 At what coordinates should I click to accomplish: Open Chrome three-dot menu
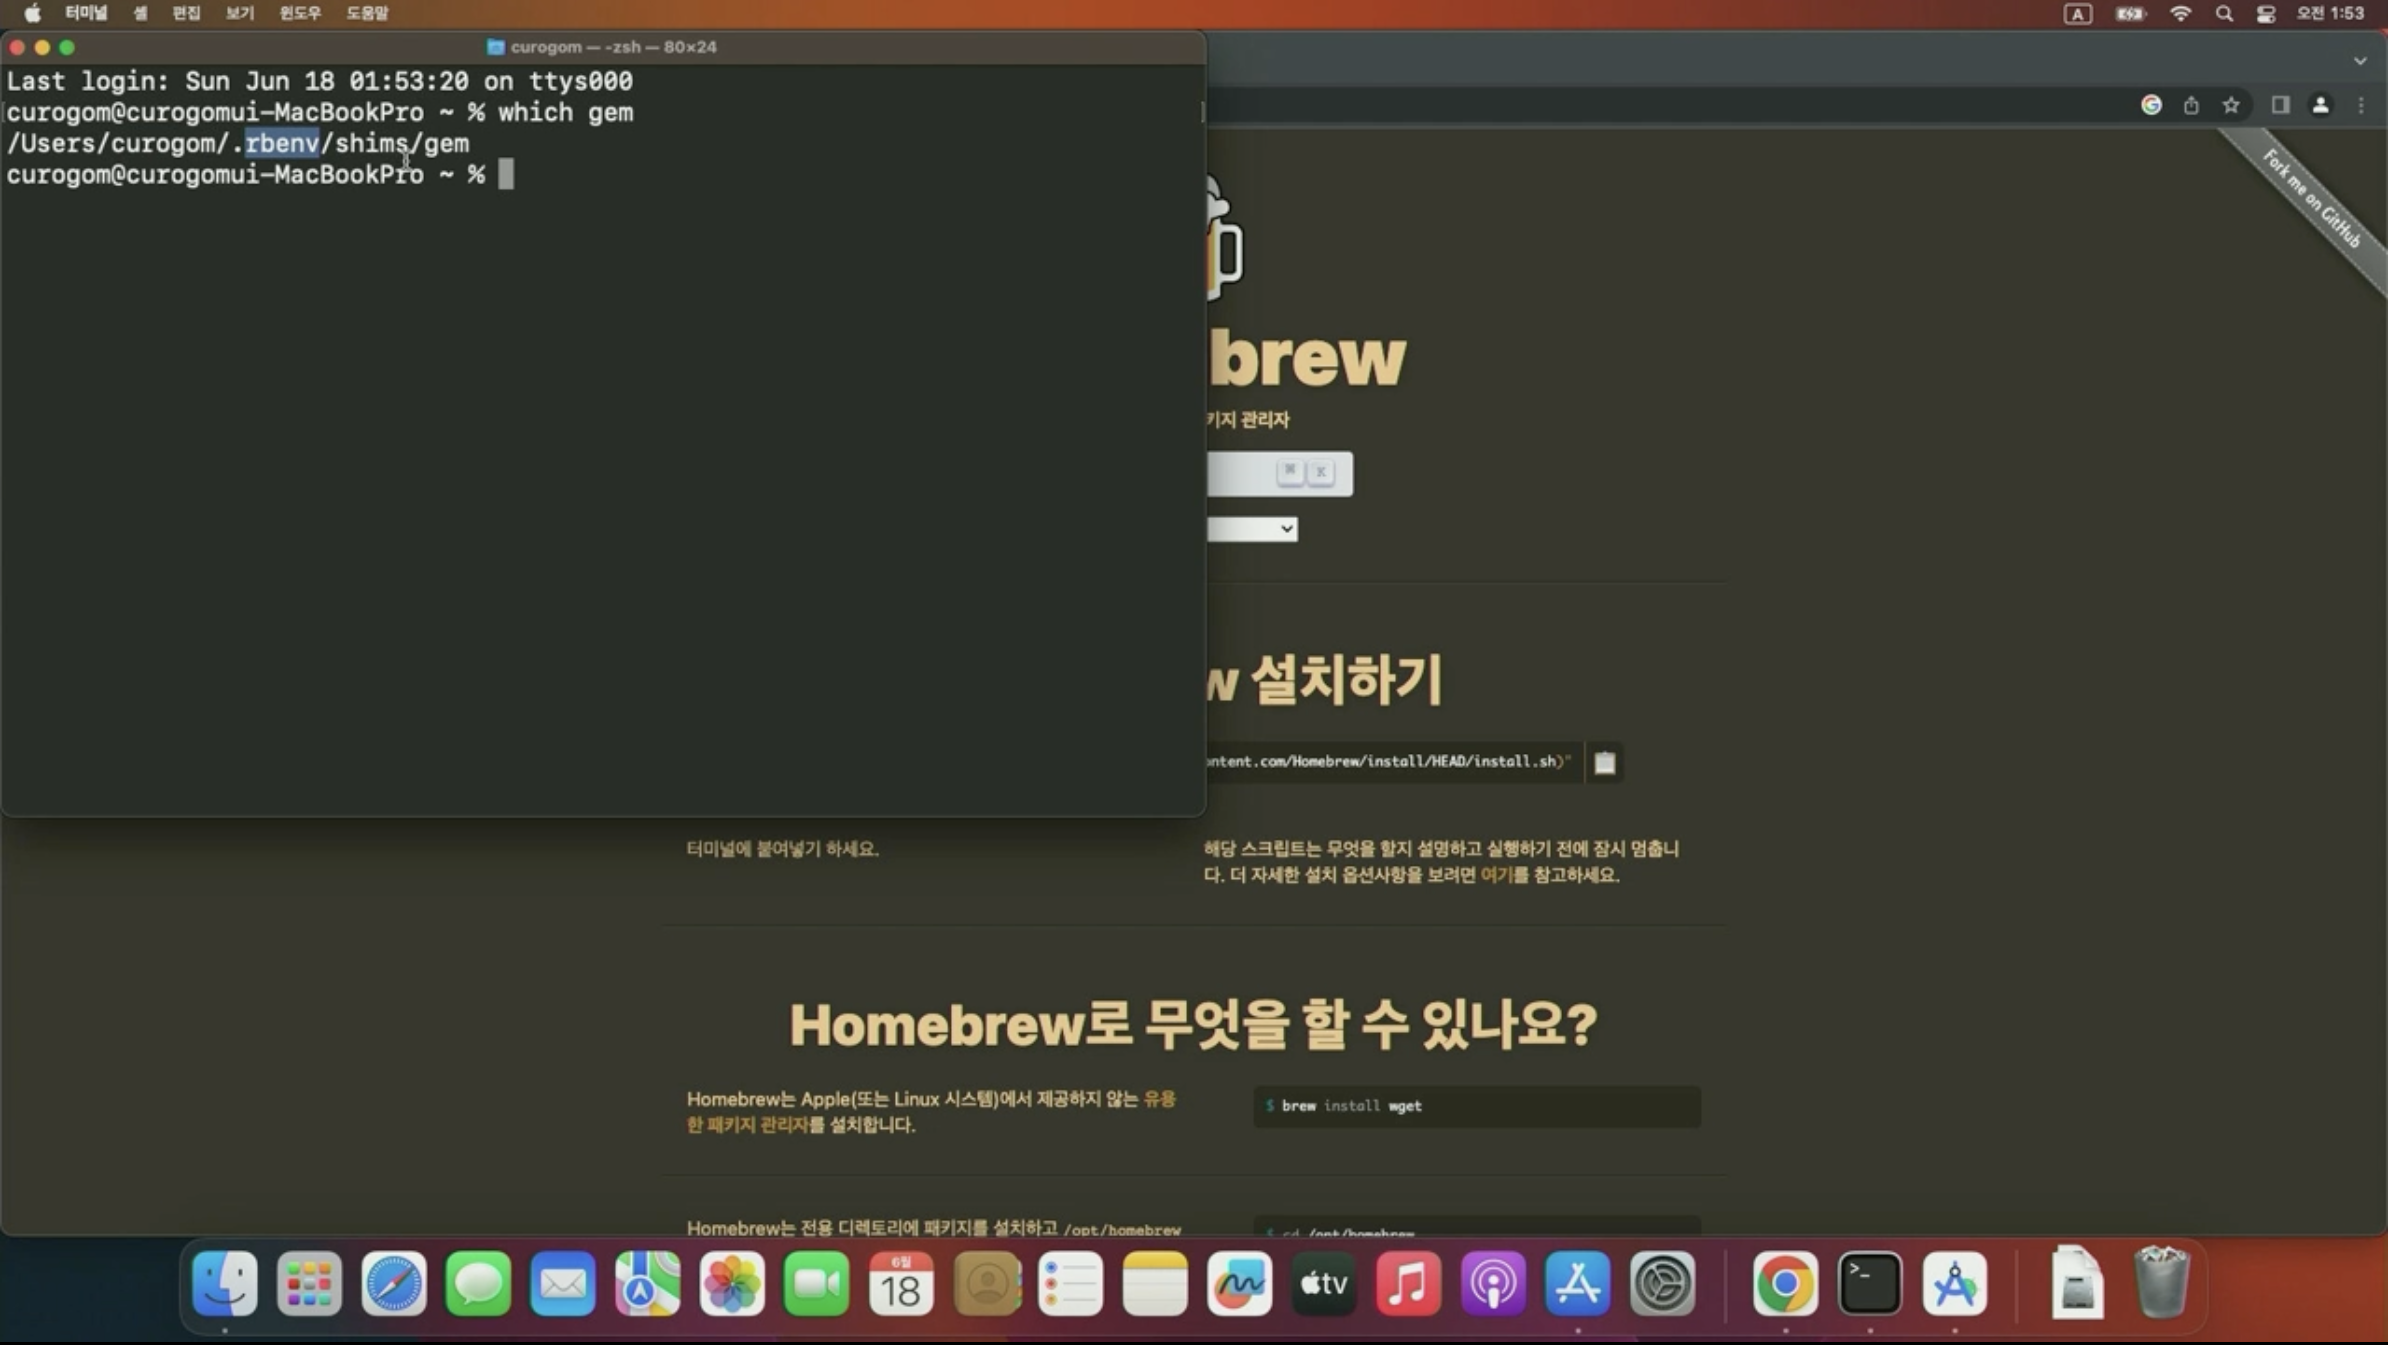pos(2361,105)
